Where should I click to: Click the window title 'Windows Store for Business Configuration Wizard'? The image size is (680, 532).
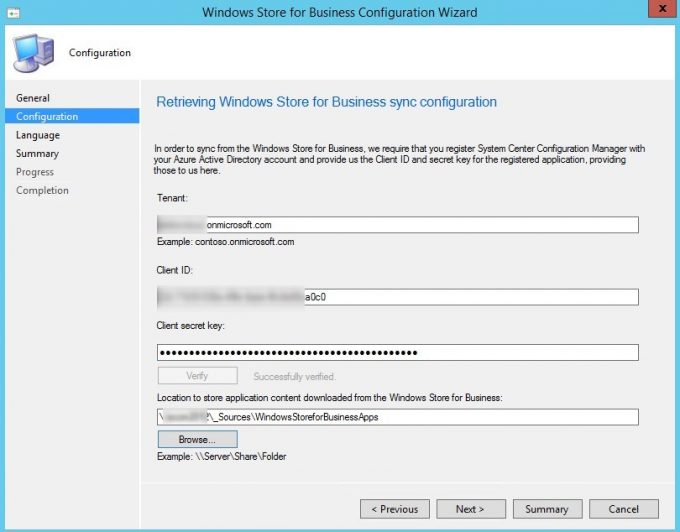[x=340, y=12]
